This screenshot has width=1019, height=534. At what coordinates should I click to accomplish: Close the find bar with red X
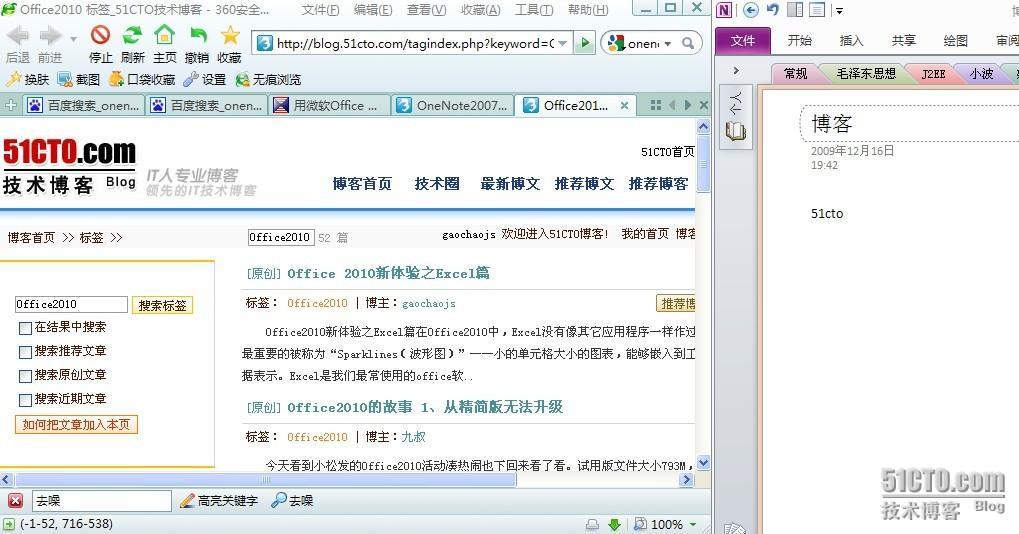coord(15,500)
